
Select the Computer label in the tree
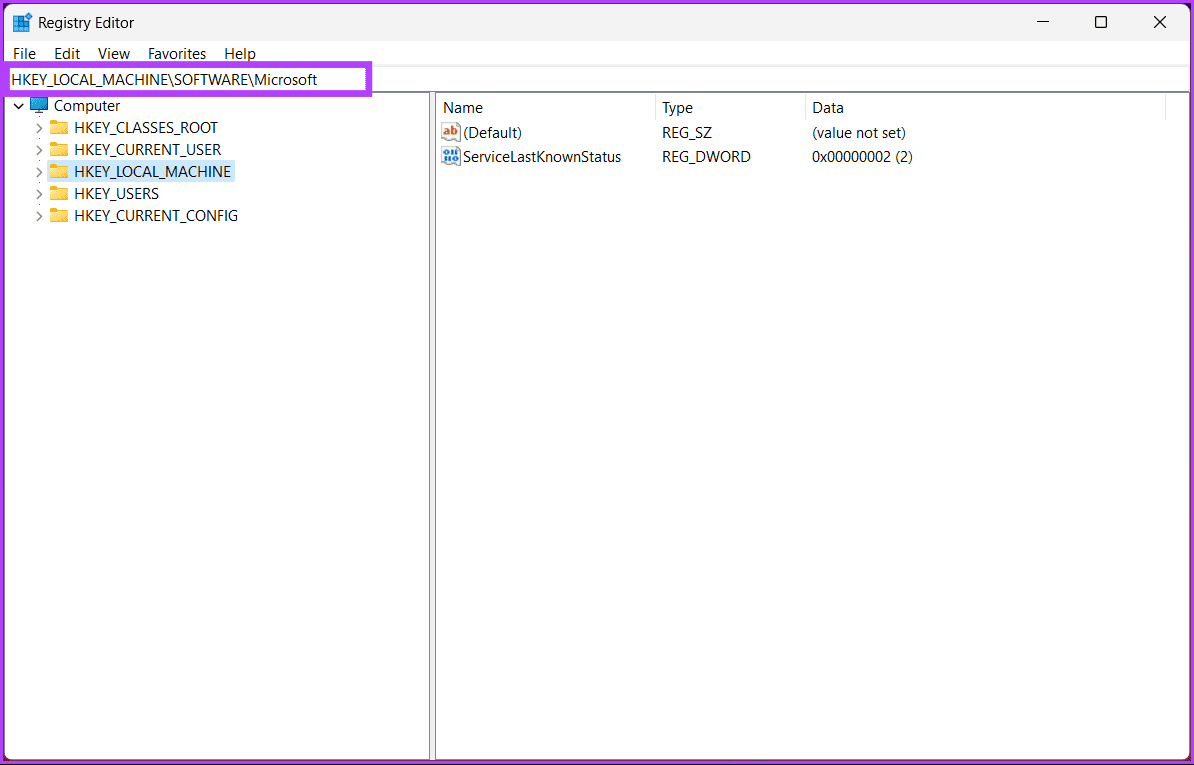point(87,106)
